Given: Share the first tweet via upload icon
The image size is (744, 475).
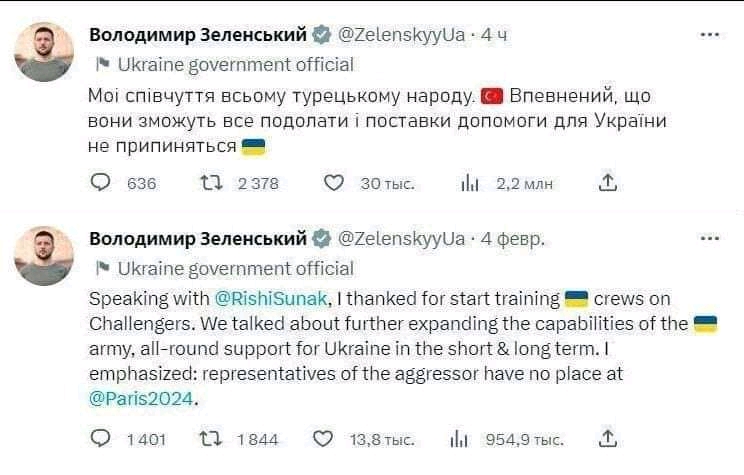Looking at the screenshot, I should click(608, 183).
